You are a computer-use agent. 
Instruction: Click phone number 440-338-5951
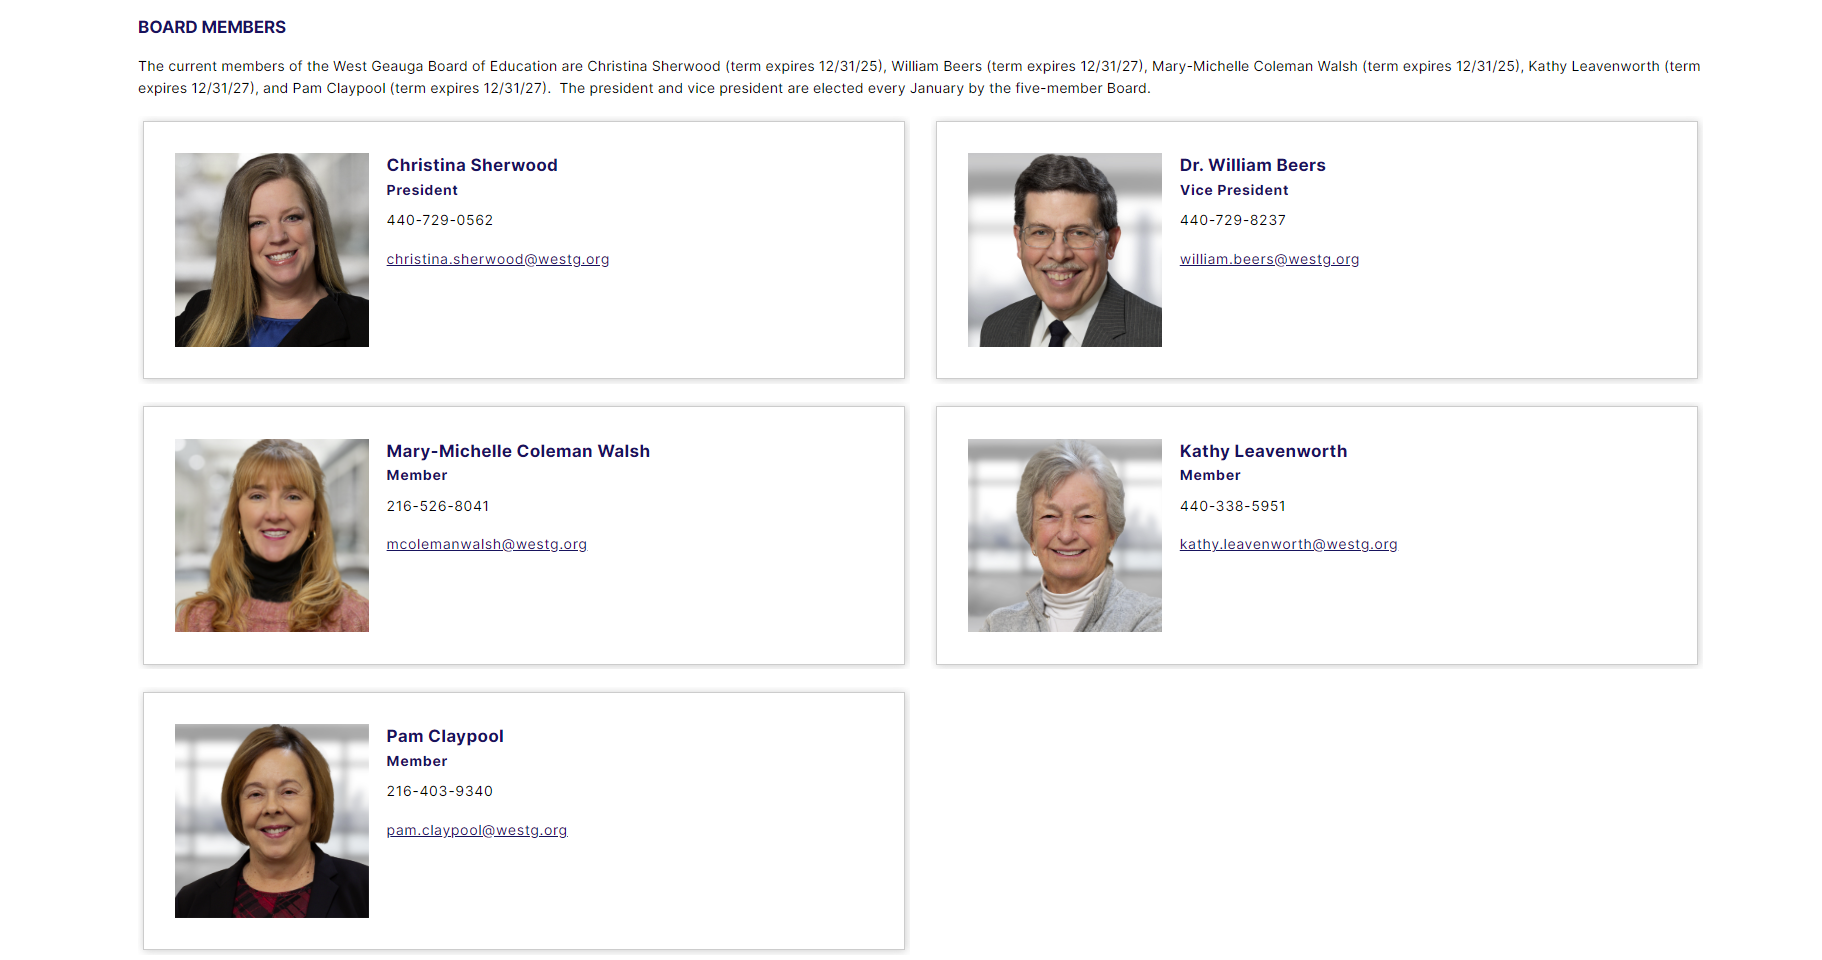coord(1233,506)
